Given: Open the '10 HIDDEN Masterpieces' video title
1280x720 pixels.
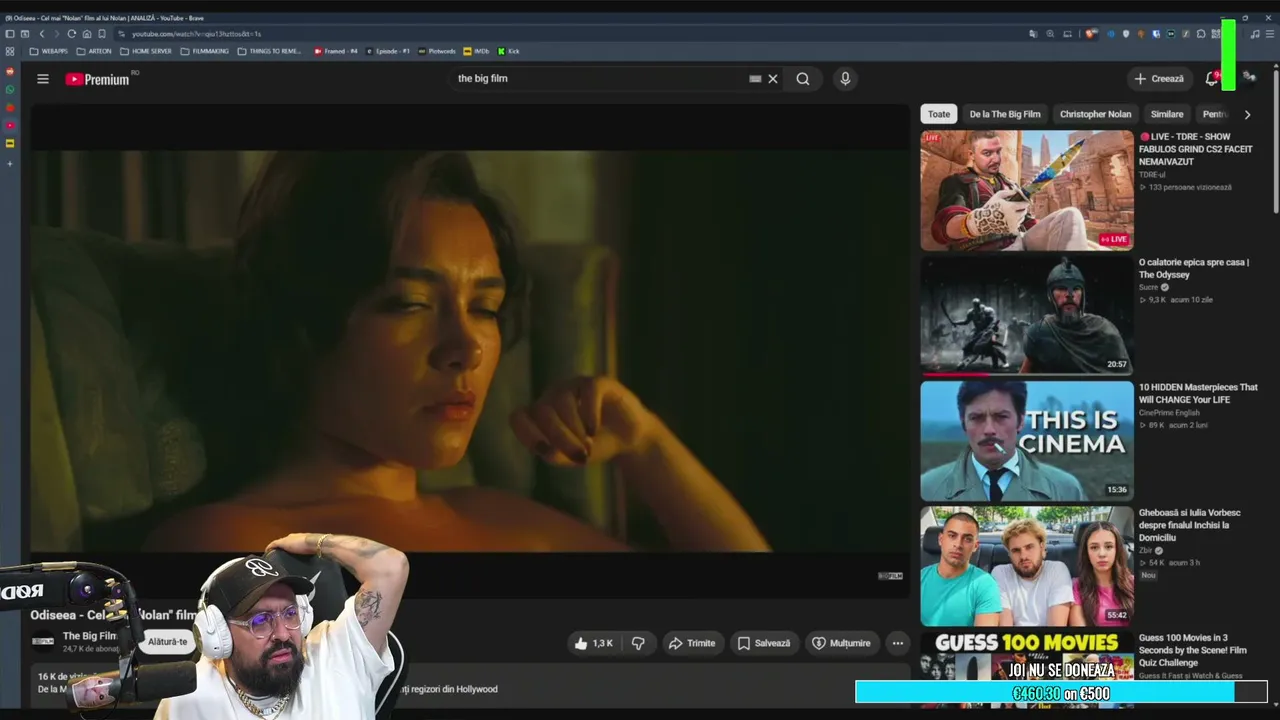Looking at the screenshot, I should tap(1198, 393).
